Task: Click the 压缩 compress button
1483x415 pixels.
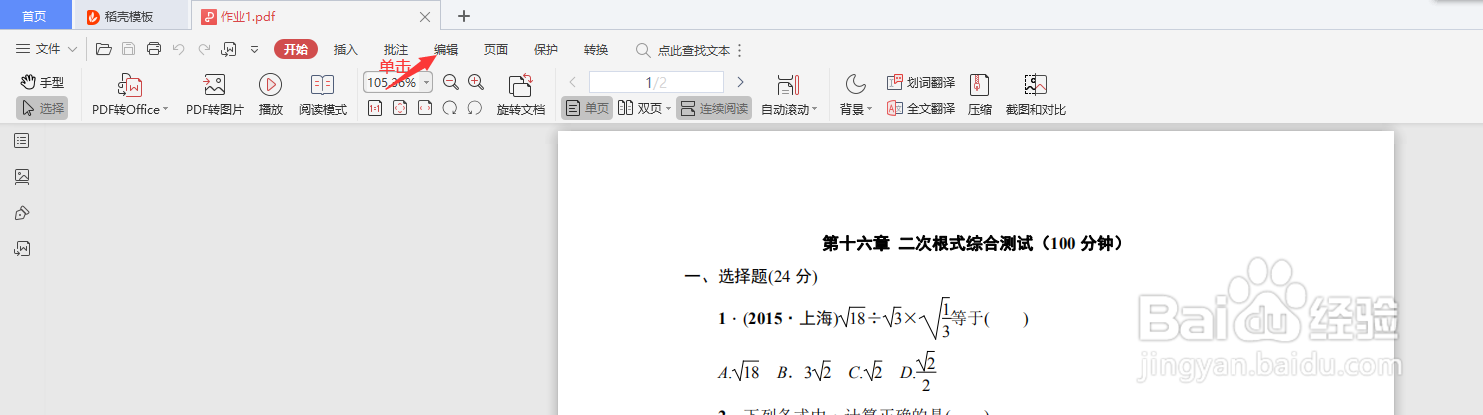Action: coord(980,95)
